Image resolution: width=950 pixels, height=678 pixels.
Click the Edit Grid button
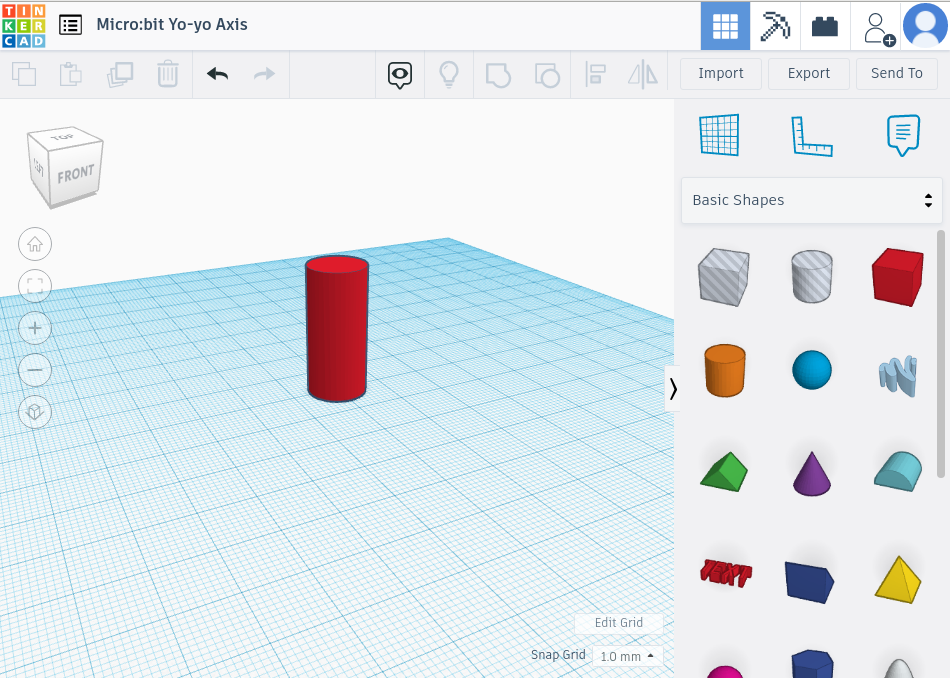coord(618,622)
